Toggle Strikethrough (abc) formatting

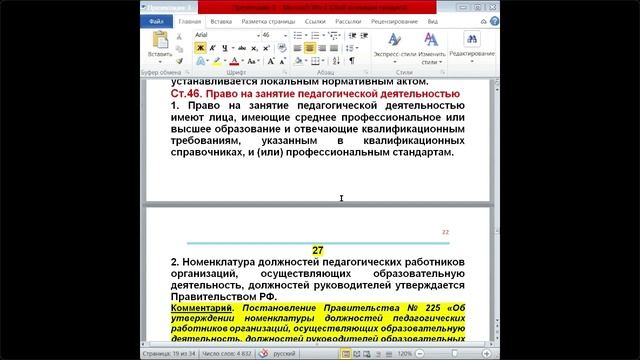[242, 48]
